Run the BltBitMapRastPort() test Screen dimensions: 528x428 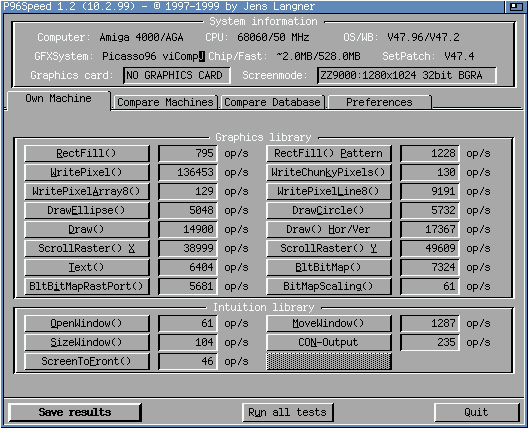(x=87, y=287)
